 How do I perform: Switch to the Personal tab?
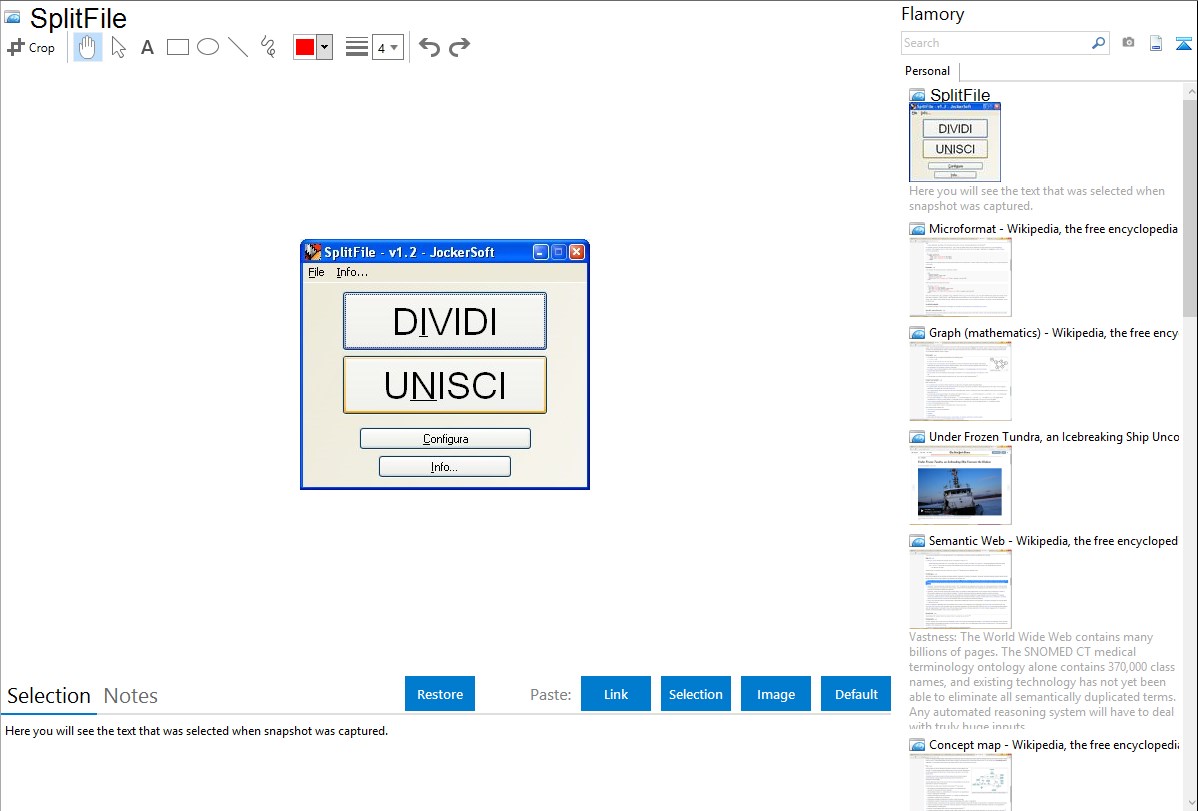928,71
